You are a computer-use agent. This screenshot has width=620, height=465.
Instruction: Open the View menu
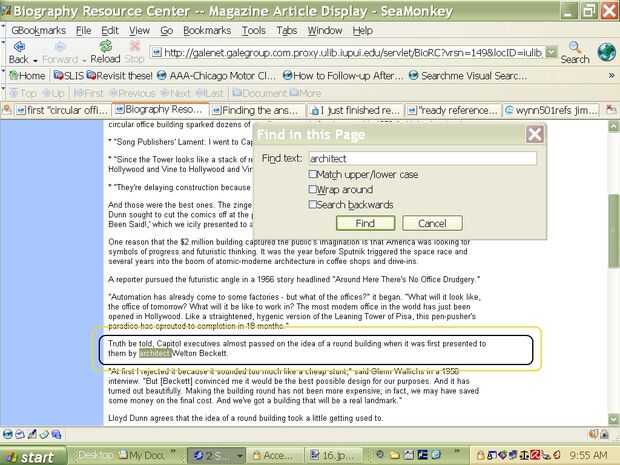click(139, 30)
